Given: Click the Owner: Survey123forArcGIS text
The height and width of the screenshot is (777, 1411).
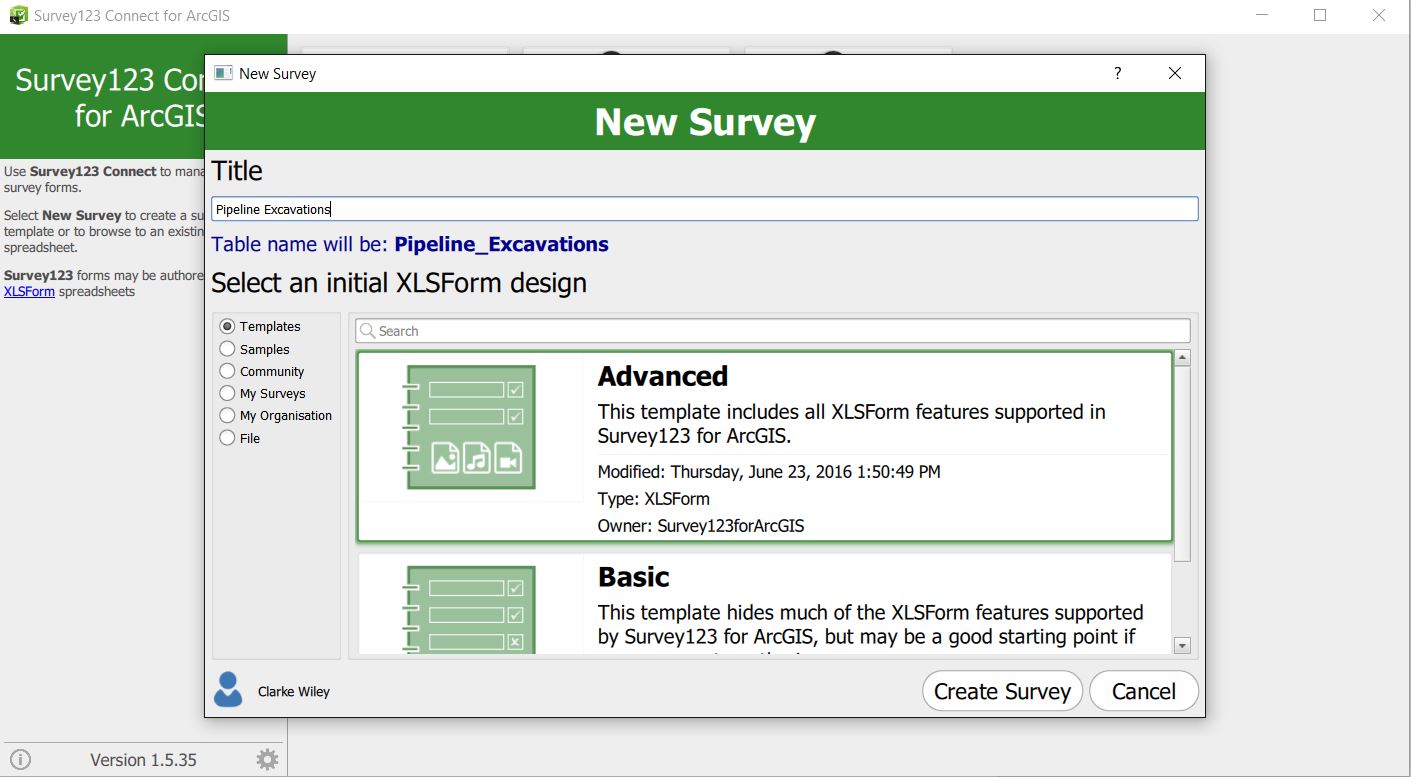Looking at the screenshot, I should click(x=701, y=525).
